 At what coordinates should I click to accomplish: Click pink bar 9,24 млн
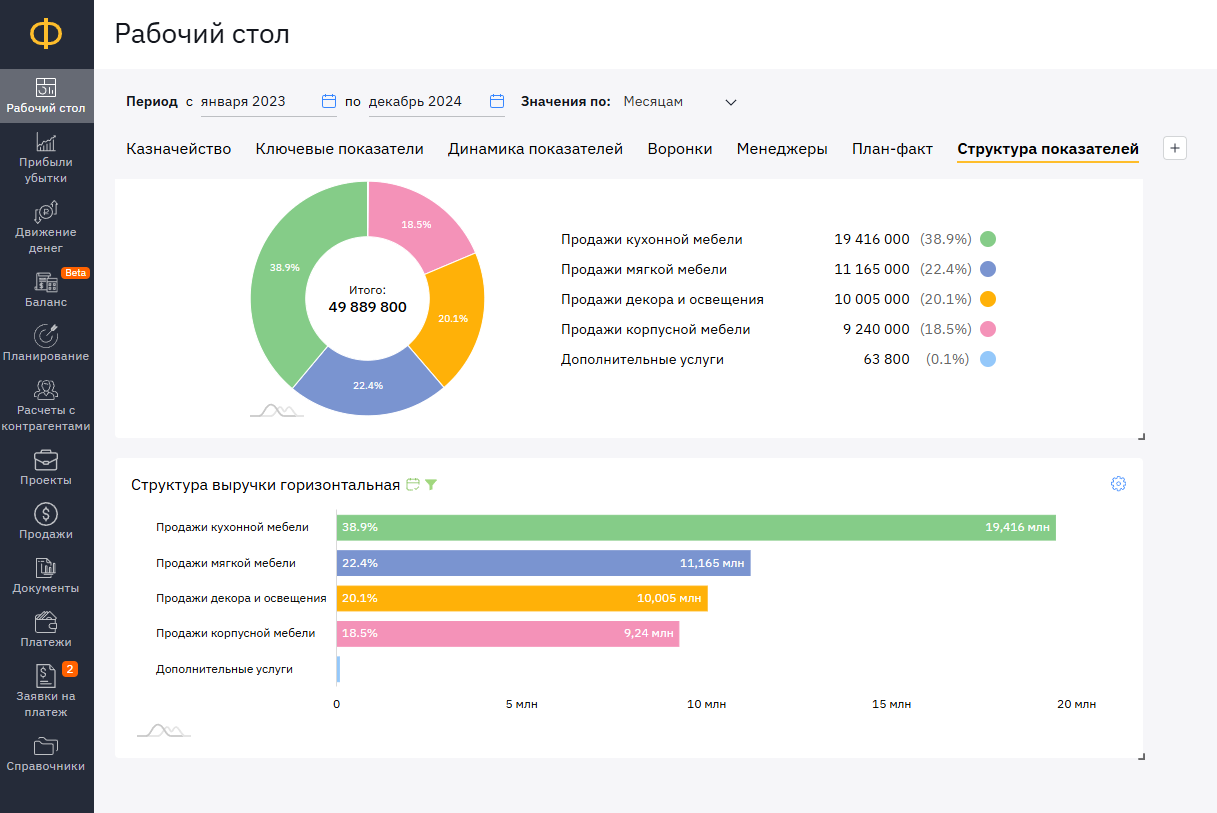pyautogui.click(x=508, y=633)
